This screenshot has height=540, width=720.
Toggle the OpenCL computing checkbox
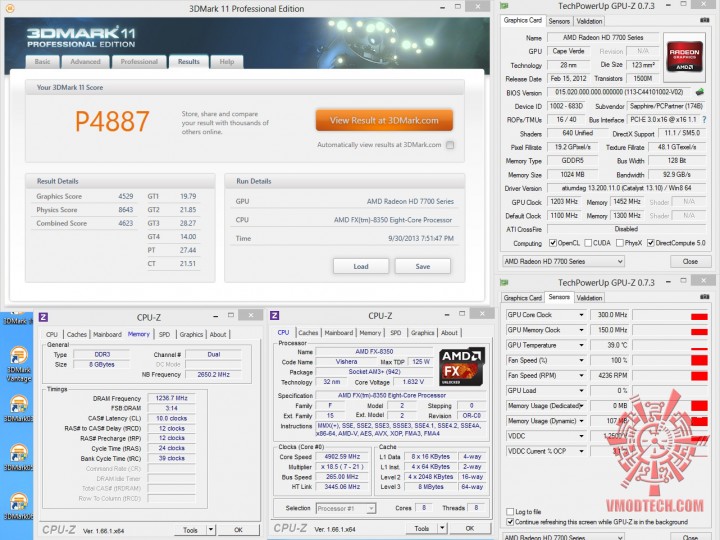(553, 243)
